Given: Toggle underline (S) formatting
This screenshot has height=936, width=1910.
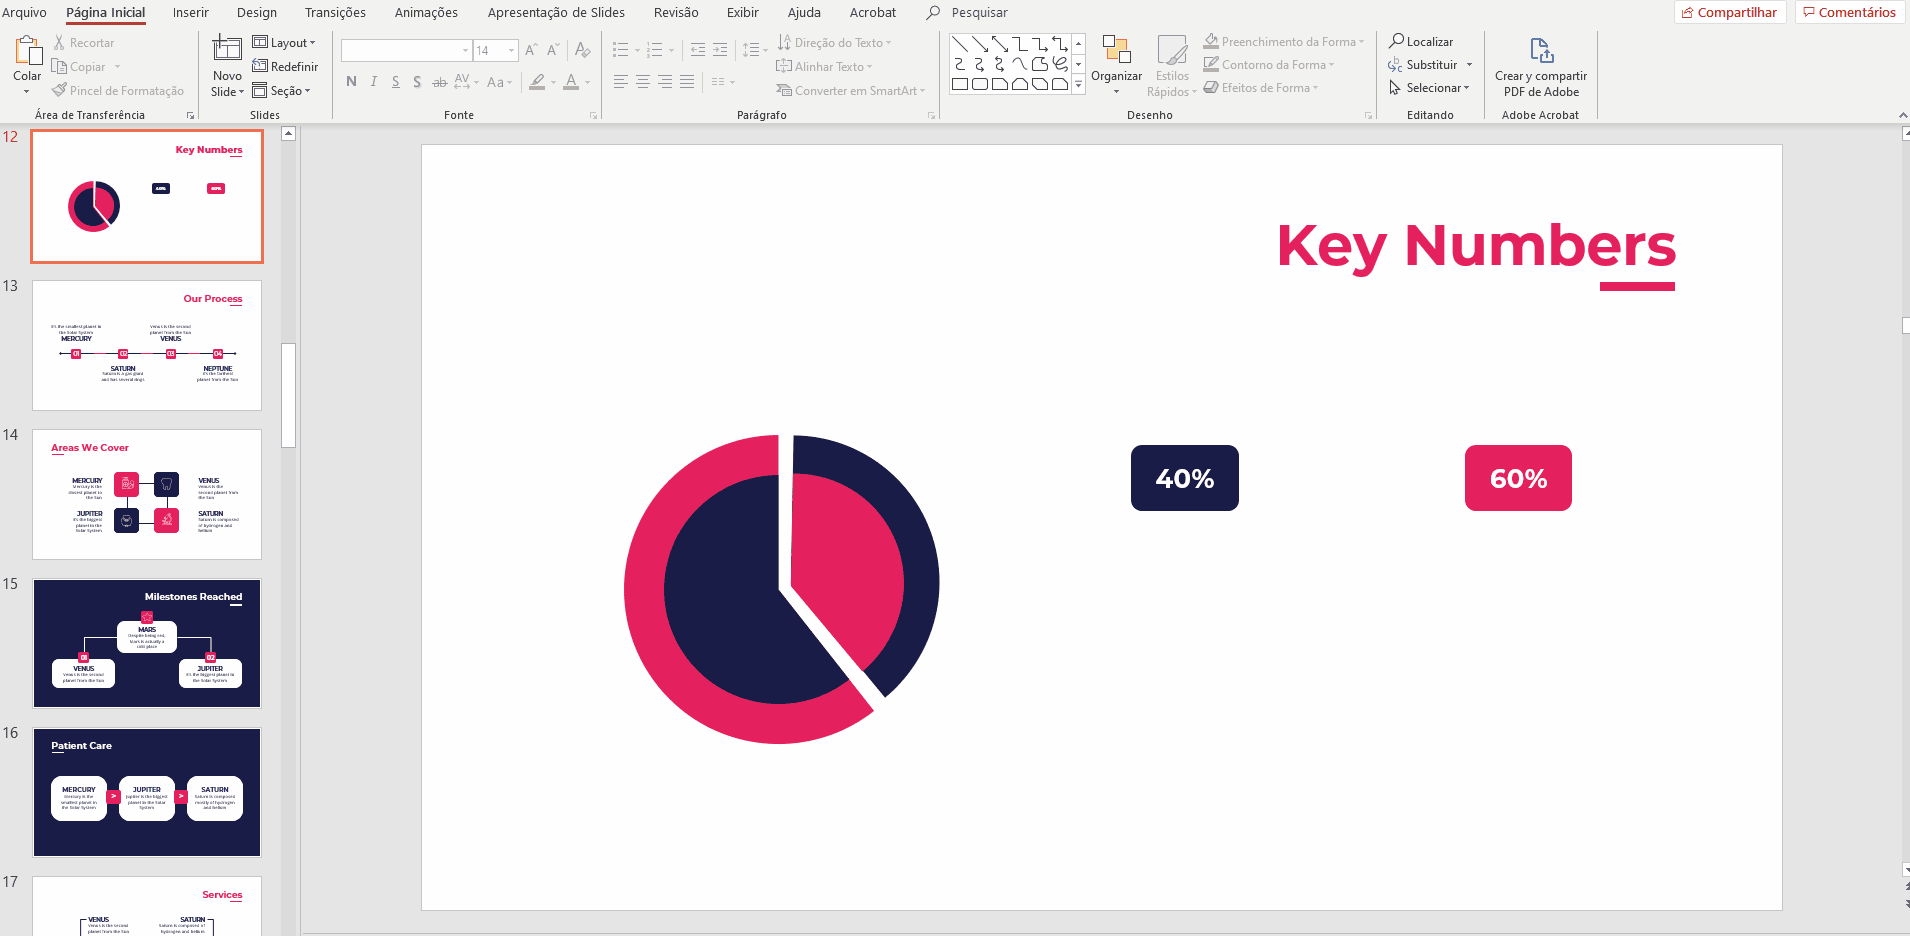Looking at the screenshot, I should tap(396, 82).
